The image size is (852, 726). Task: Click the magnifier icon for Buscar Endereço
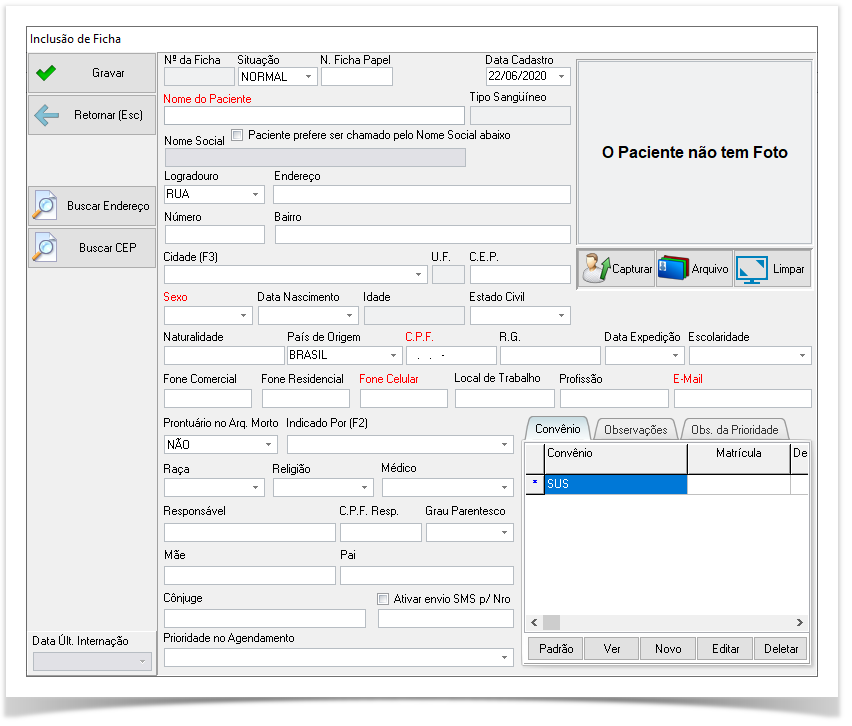[x=46, y=205]
